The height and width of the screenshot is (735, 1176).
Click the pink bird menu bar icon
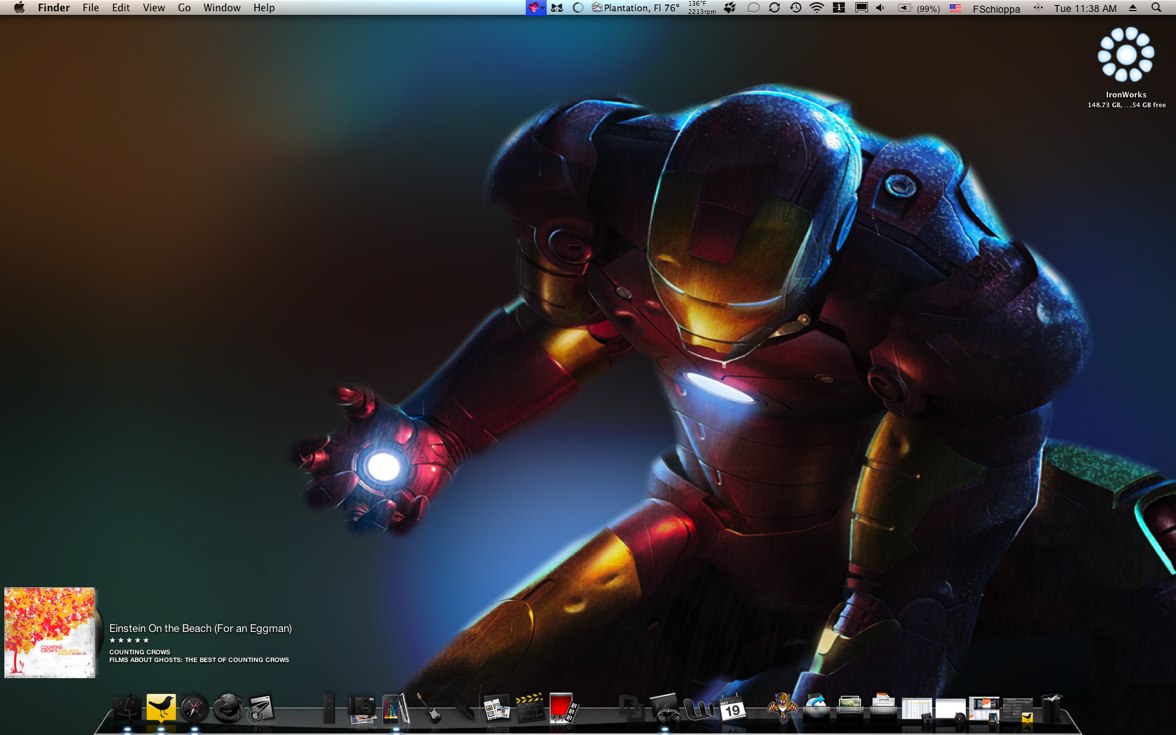536,8
